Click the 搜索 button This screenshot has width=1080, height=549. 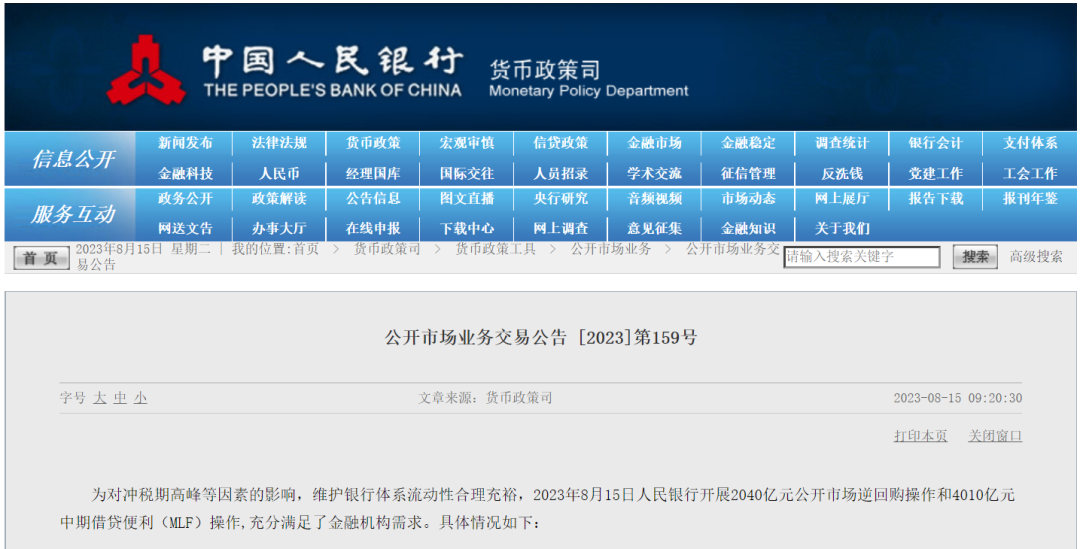tap(974, 257)
